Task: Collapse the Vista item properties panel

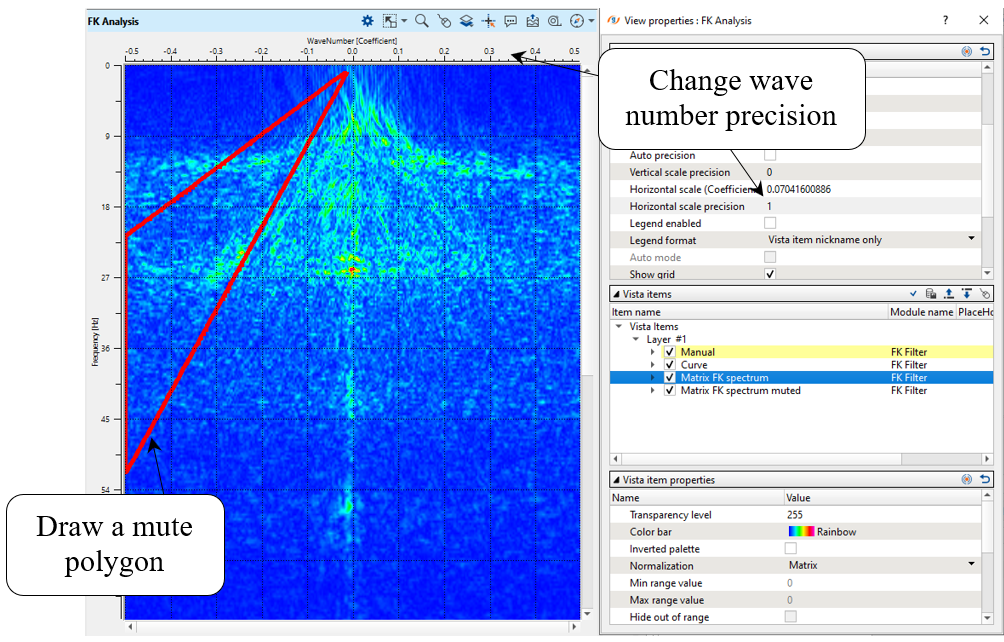Action: 615,480
